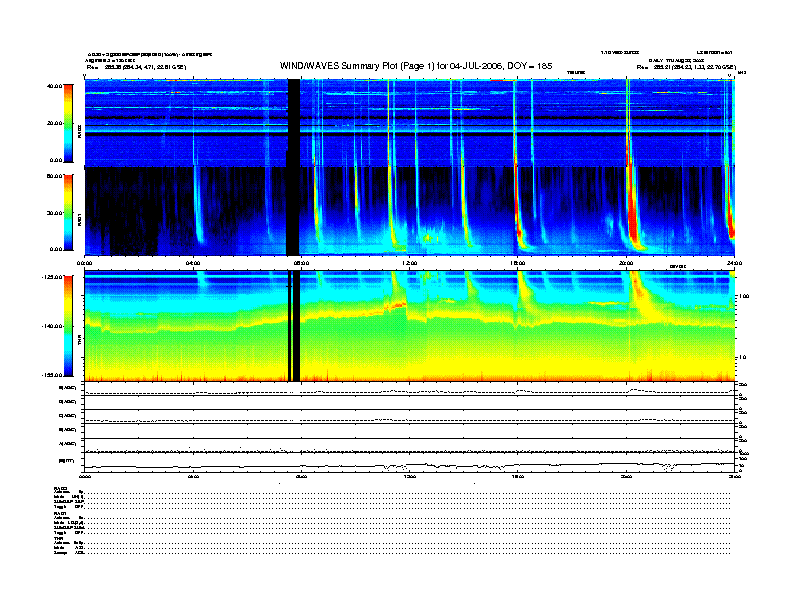Click the -125.00 label on TNR scale
Image resolution: width=792 pixels, height=612 pixels.
(x=52, y=277)
